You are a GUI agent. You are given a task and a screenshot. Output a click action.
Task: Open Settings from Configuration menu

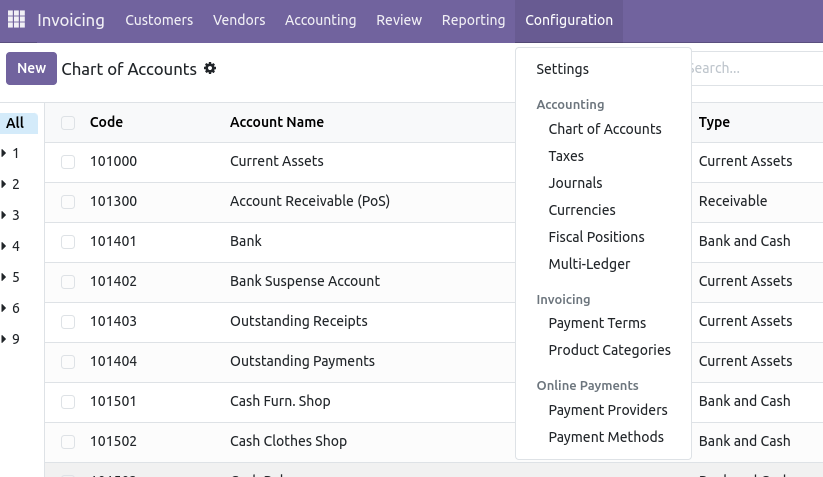click(x=562, y=69)
